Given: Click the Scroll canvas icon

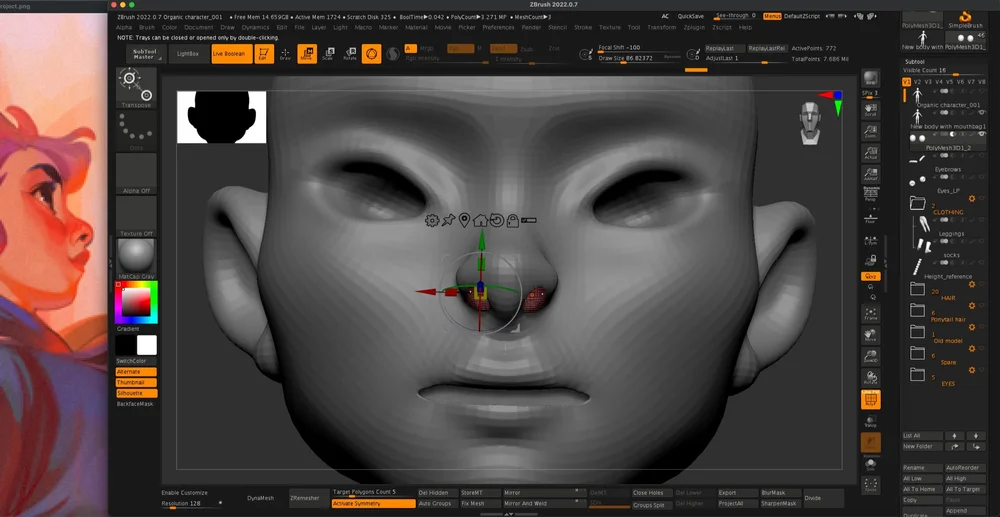Looking at the screenshot, I should [871, 110].
